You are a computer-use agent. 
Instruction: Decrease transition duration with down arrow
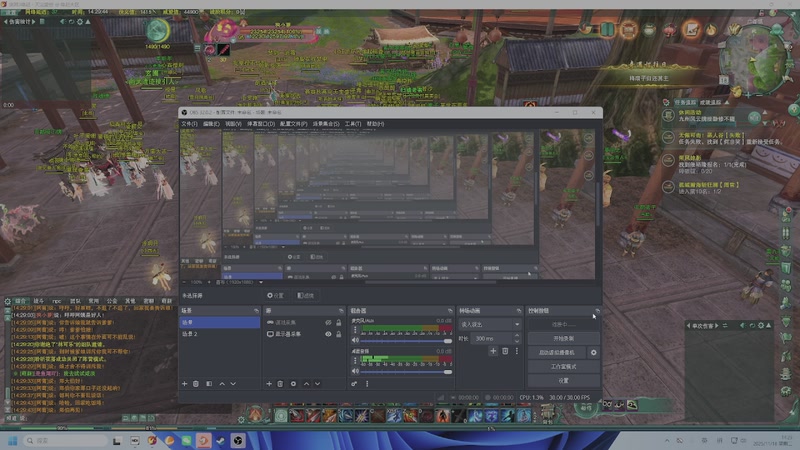517,341
